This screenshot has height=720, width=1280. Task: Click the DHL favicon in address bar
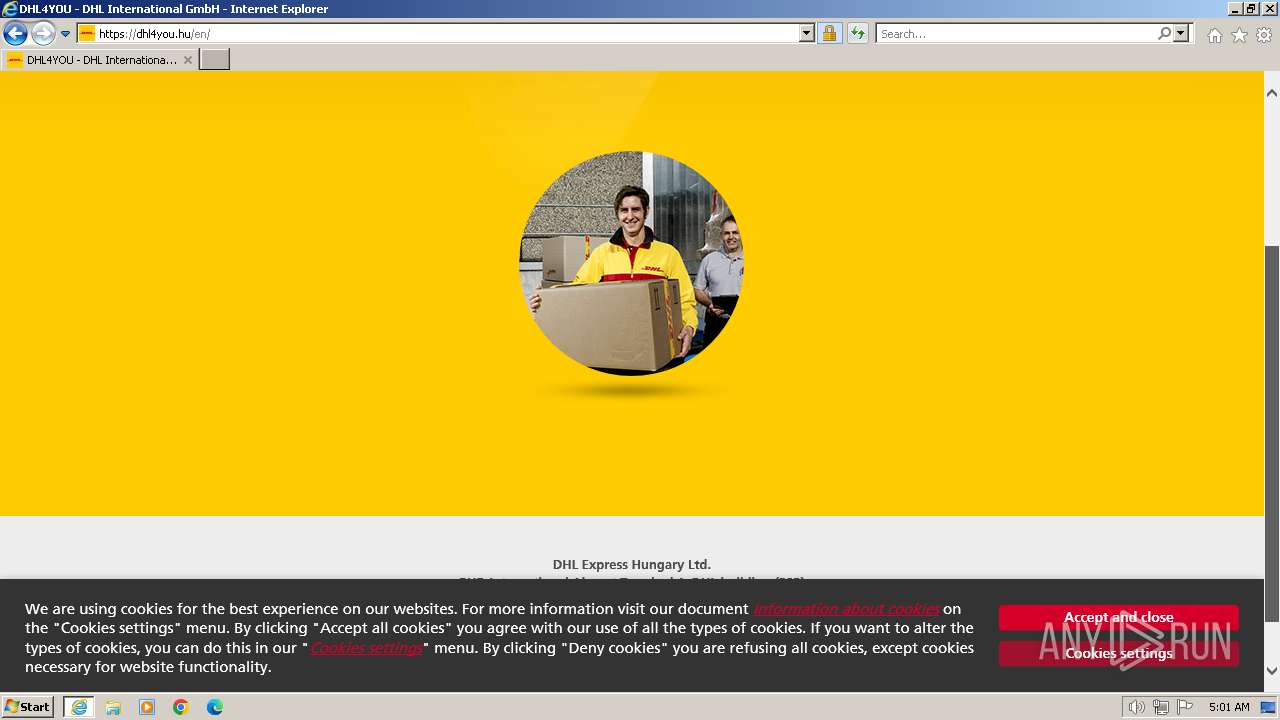87,34
